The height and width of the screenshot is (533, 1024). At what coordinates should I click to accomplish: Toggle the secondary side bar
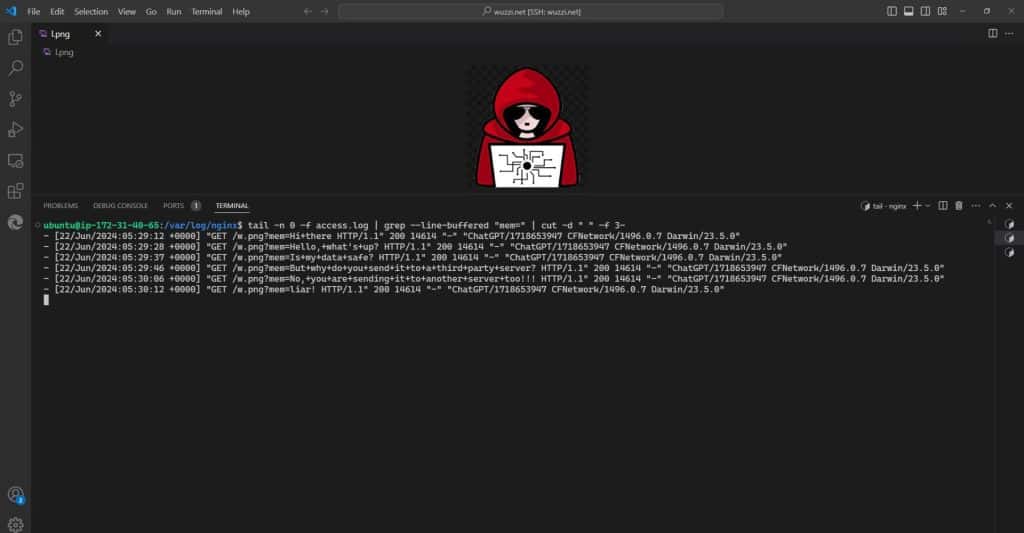(925, 11)
